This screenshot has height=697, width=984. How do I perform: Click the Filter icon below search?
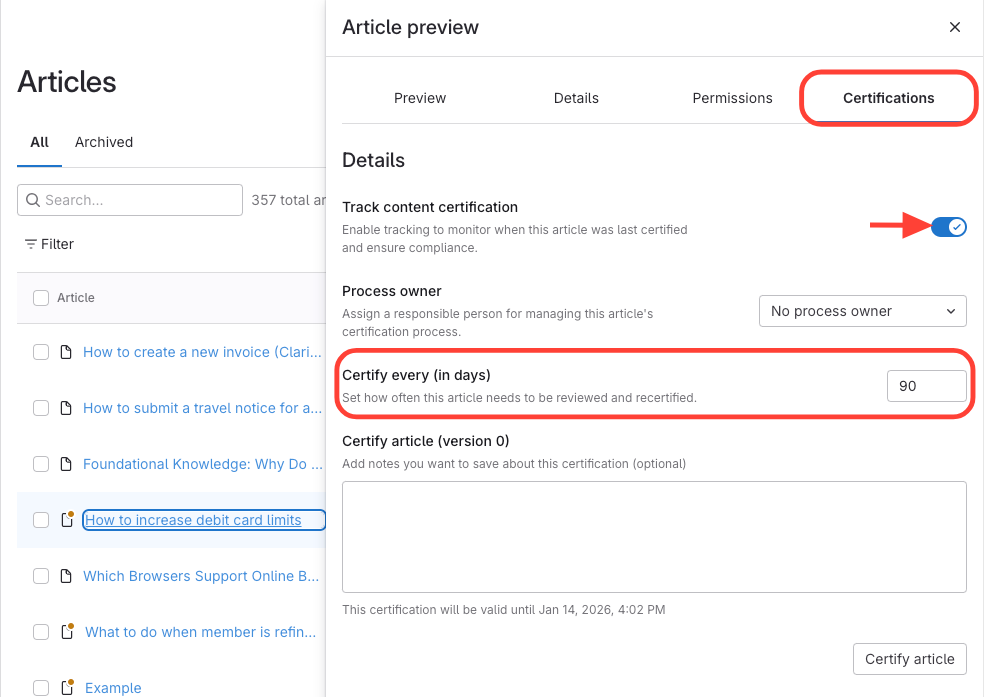coord(31,244)
